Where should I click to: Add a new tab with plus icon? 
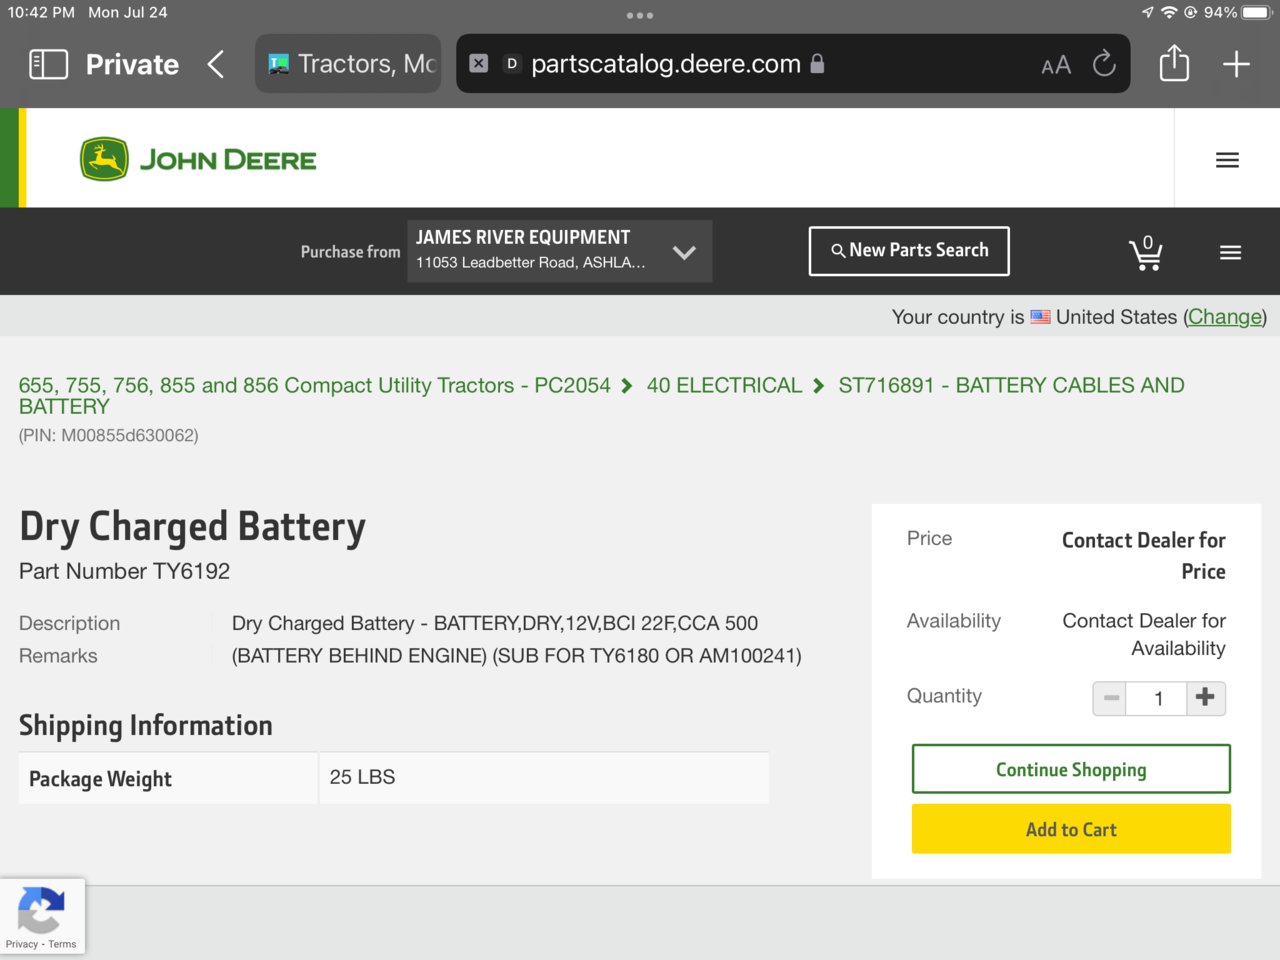[x=1237, y=64]
